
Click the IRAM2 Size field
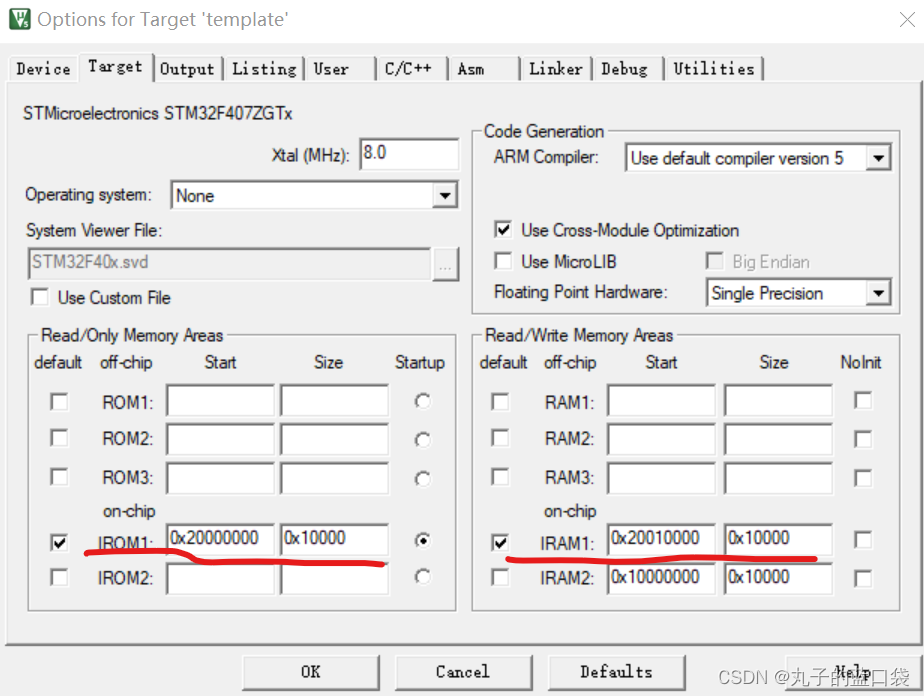(778, 578)
